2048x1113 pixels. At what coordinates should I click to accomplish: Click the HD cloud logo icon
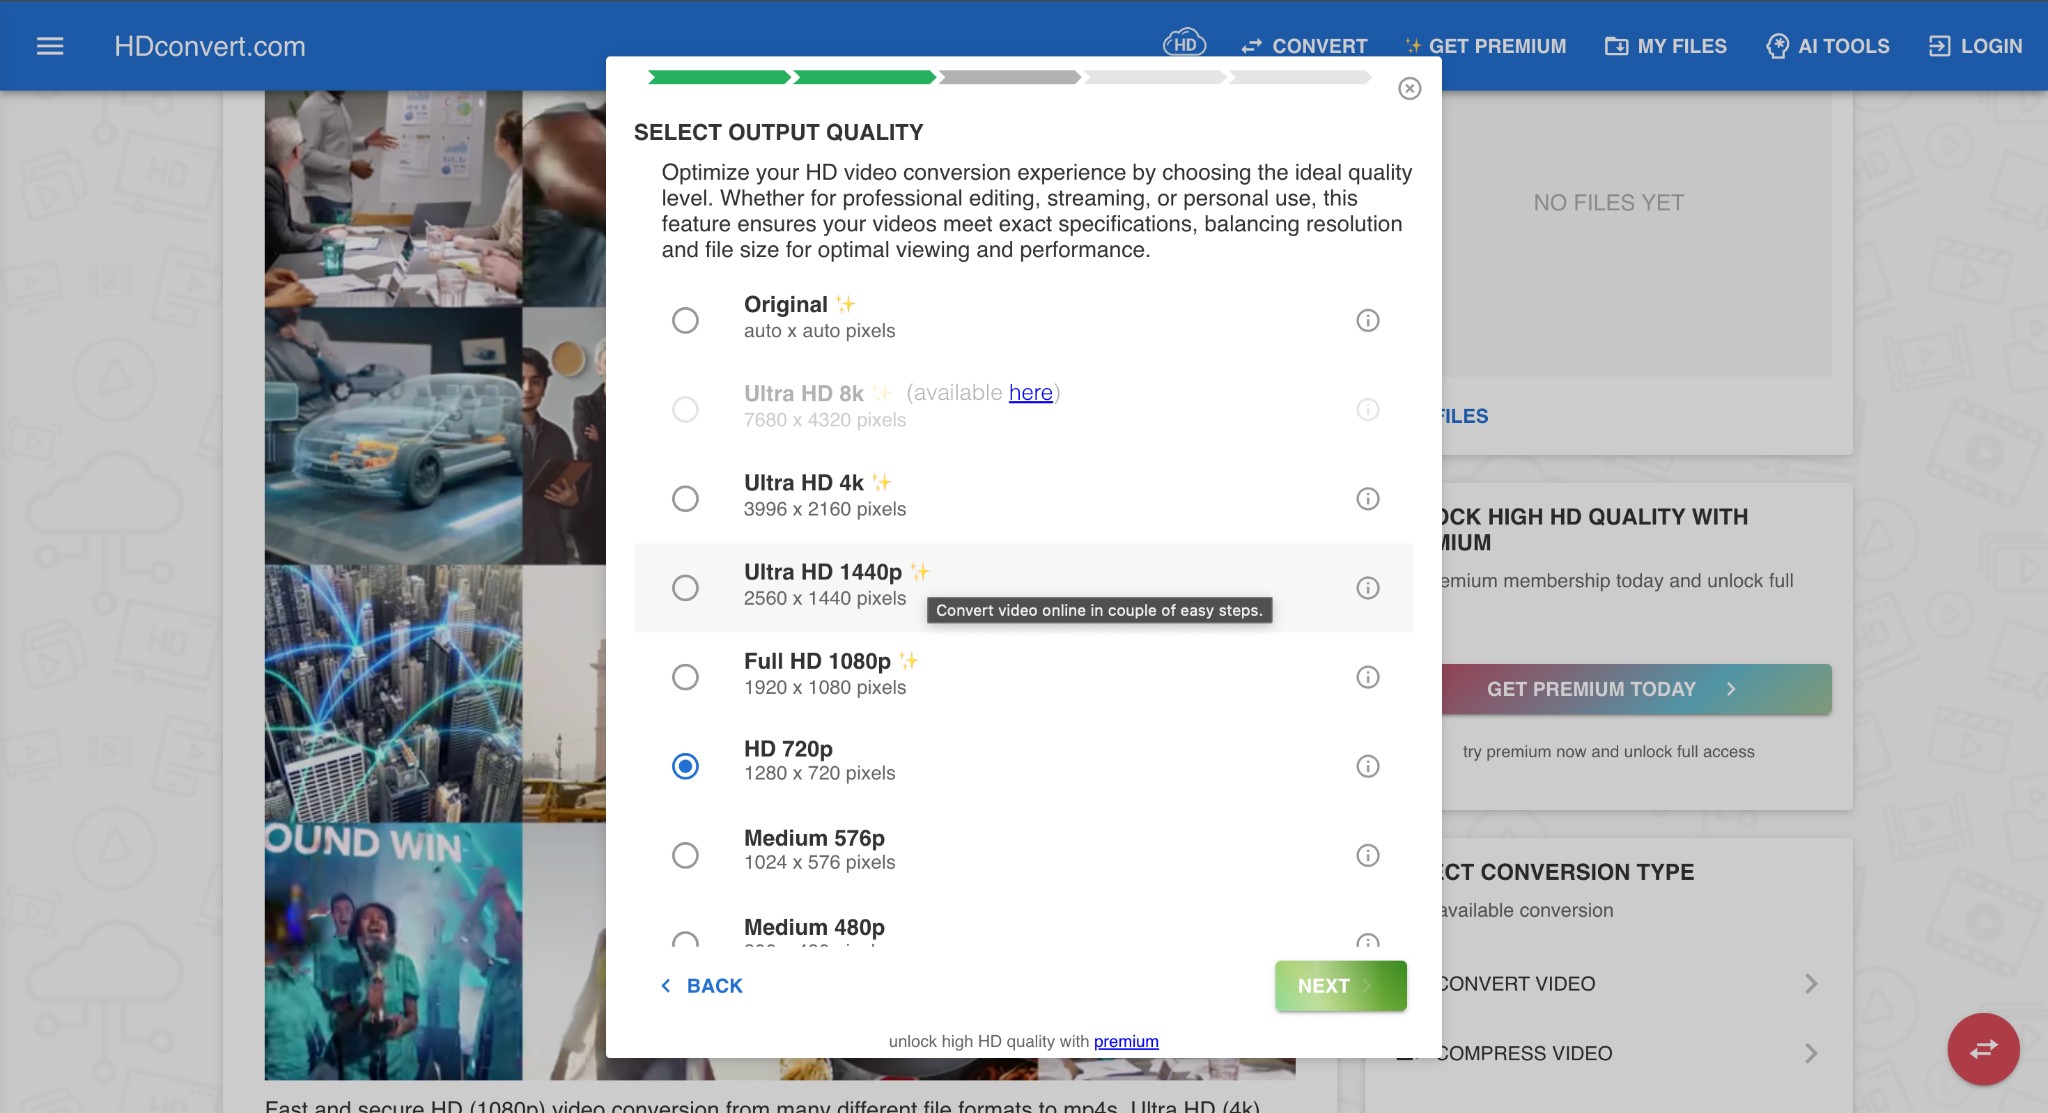[x=1184, y=44]
